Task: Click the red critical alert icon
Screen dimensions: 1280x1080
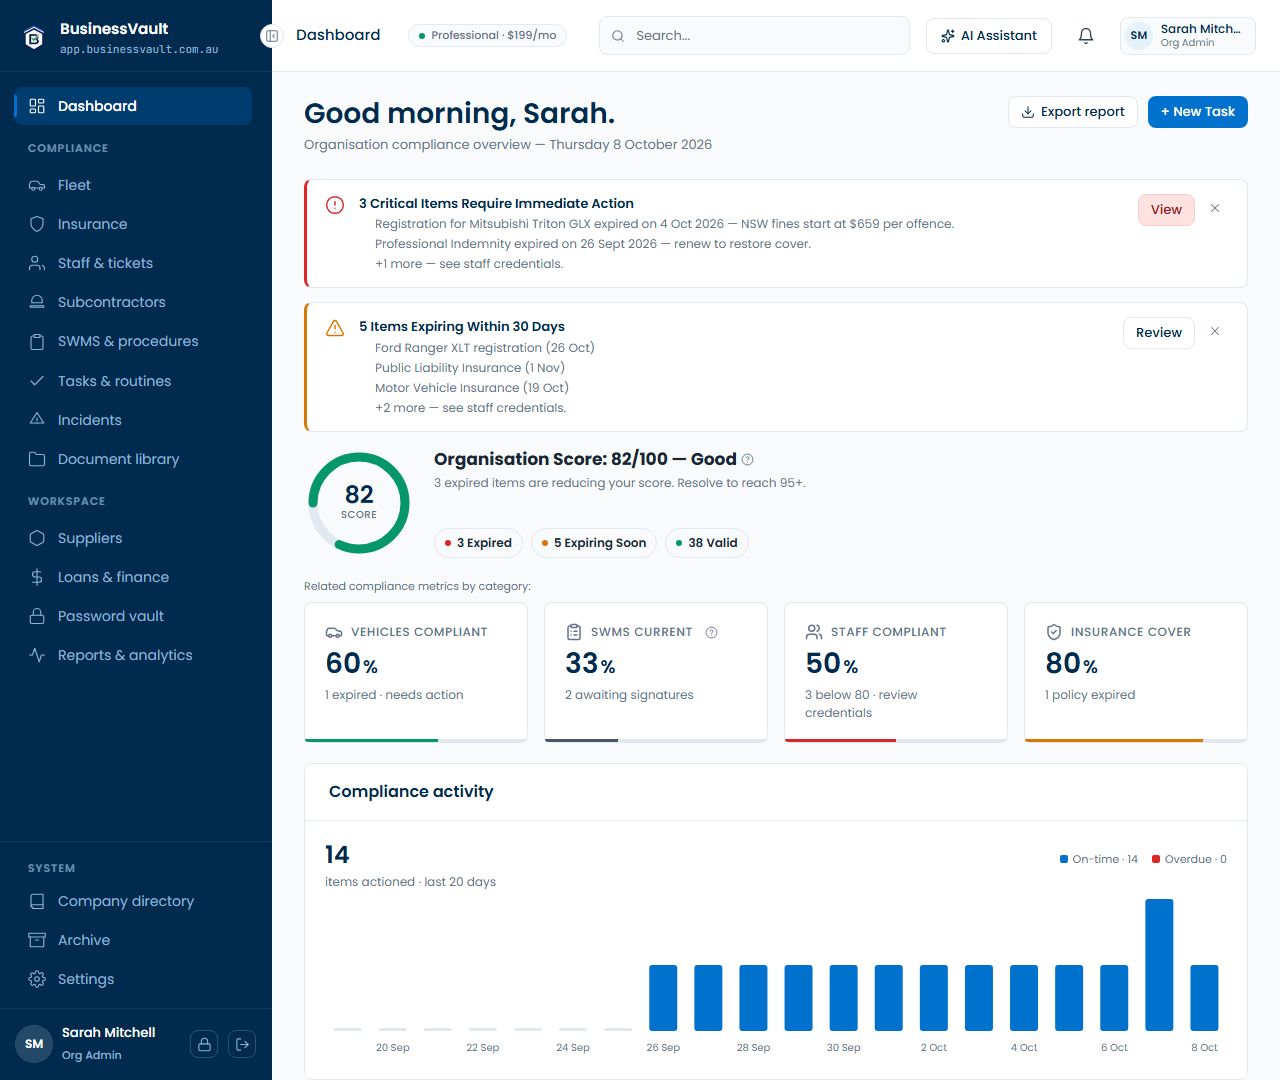Action: 335,205
